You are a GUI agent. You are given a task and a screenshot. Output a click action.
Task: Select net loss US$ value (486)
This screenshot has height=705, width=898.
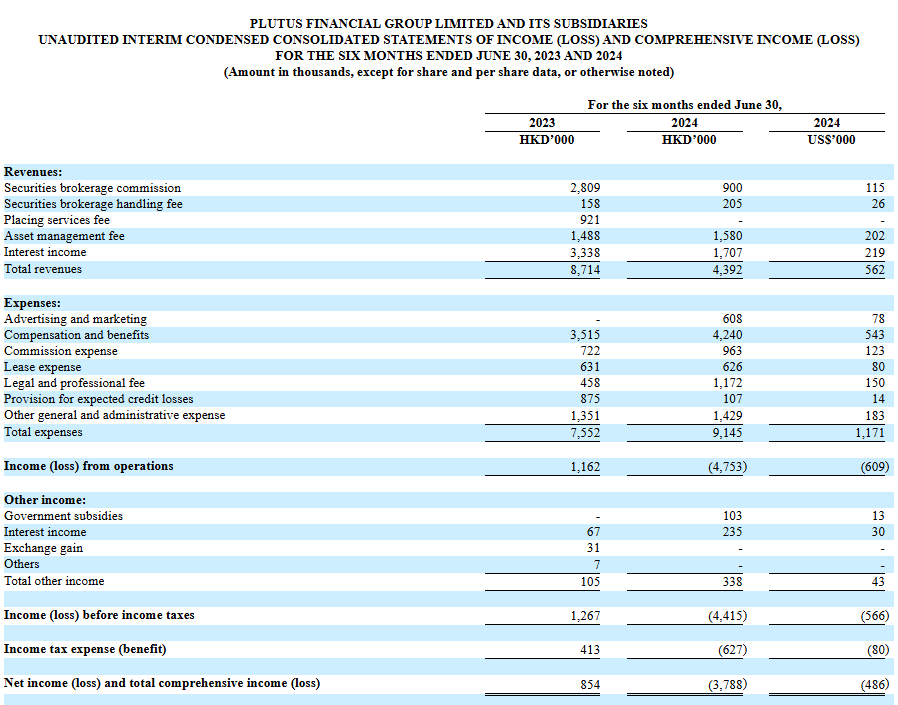tap(875, 684)
